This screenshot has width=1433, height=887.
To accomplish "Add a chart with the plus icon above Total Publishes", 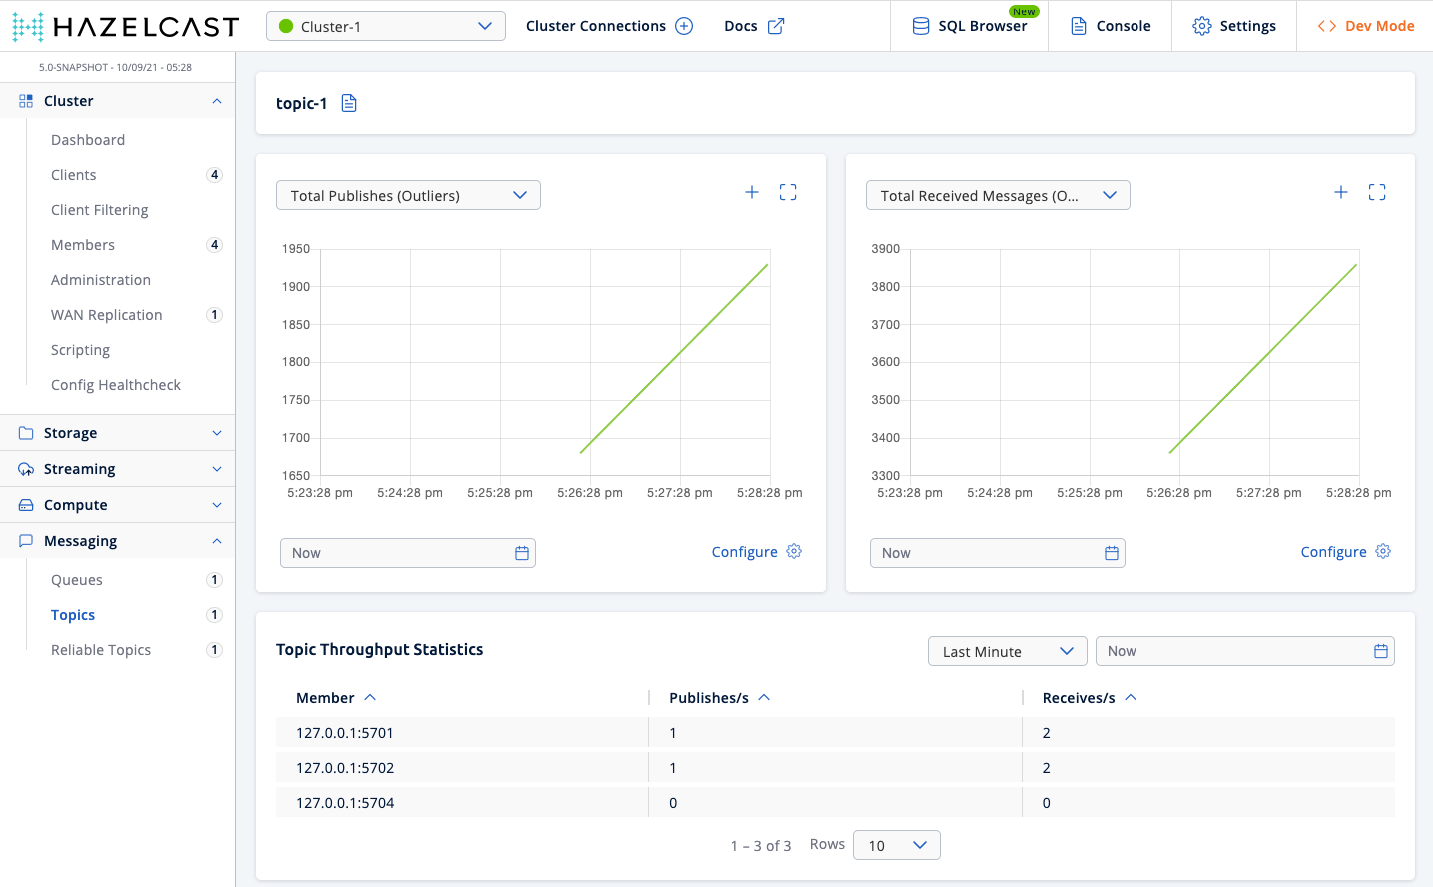I will point(752,191).
